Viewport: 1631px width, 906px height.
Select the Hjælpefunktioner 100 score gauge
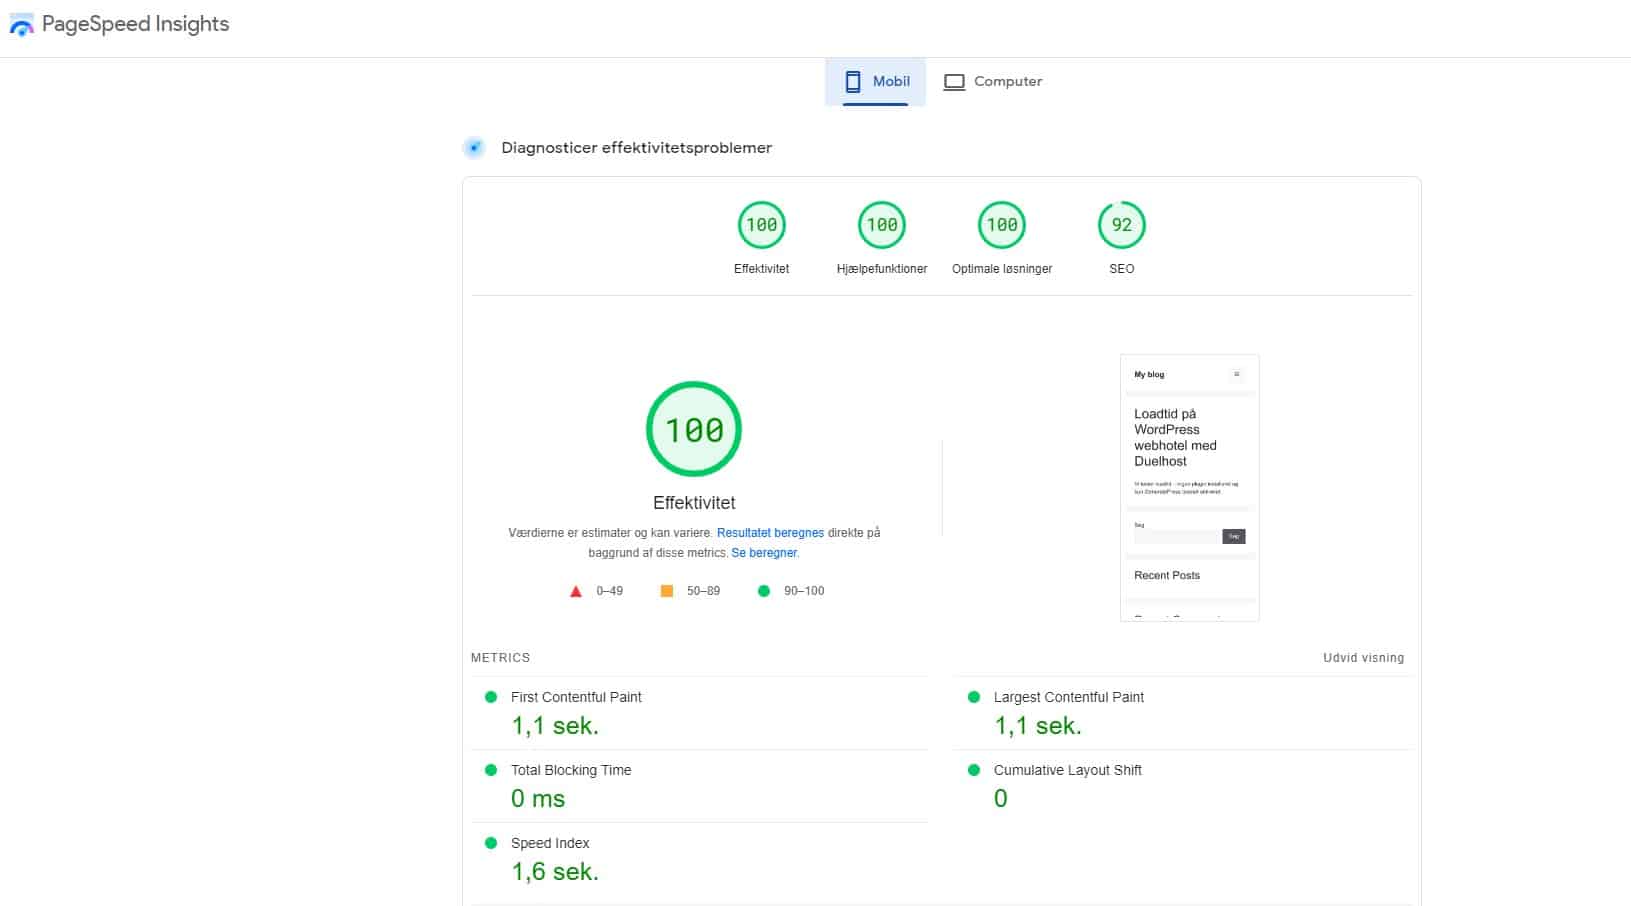[882, 225]
